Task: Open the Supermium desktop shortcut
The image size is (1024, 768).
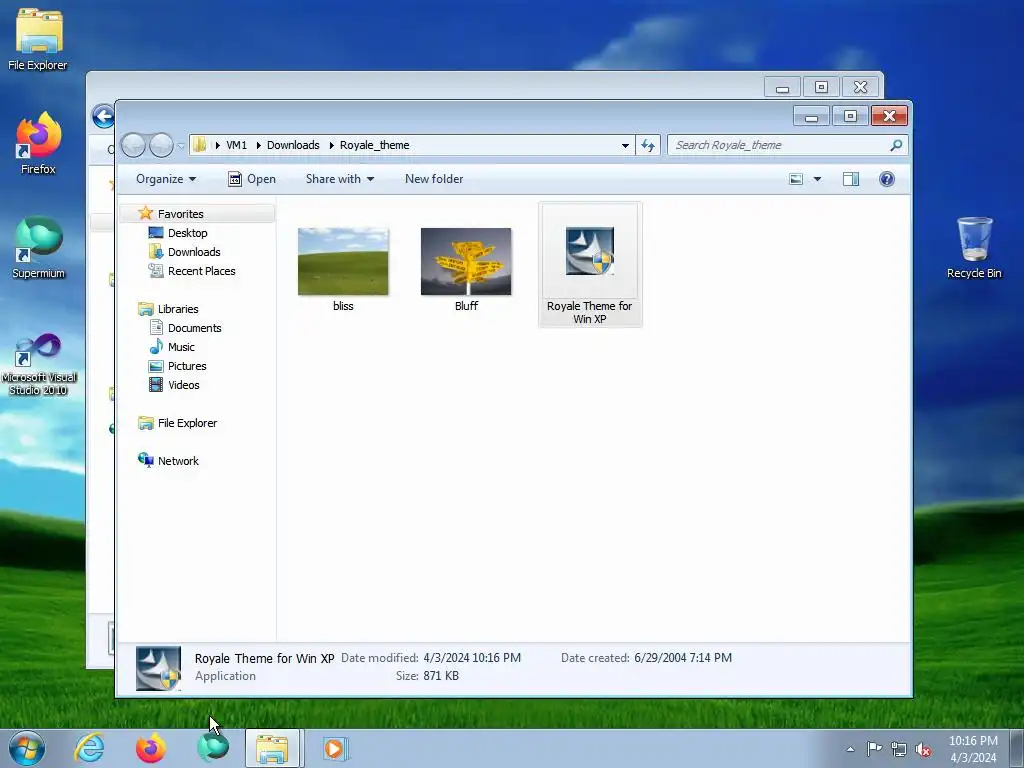Action: [x=38, y=248]
